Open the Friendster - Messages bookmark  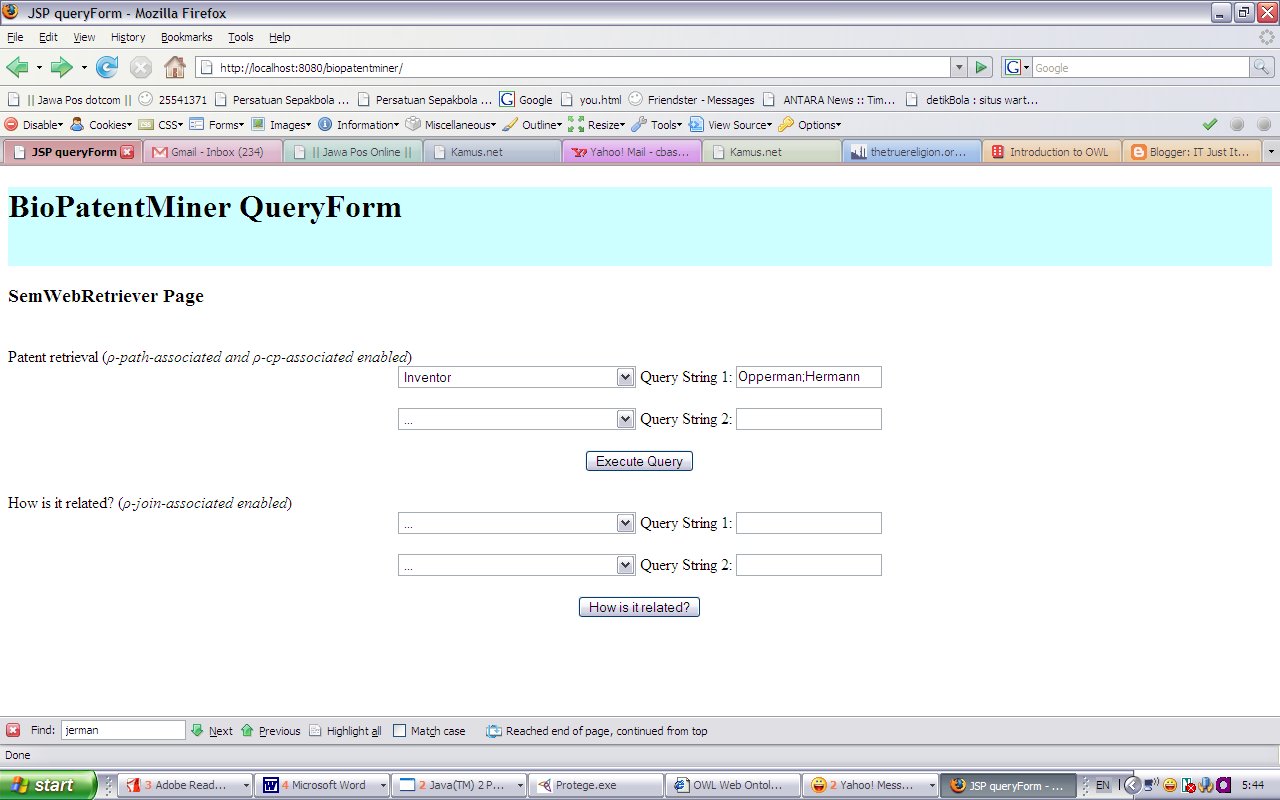click(691, 100)
